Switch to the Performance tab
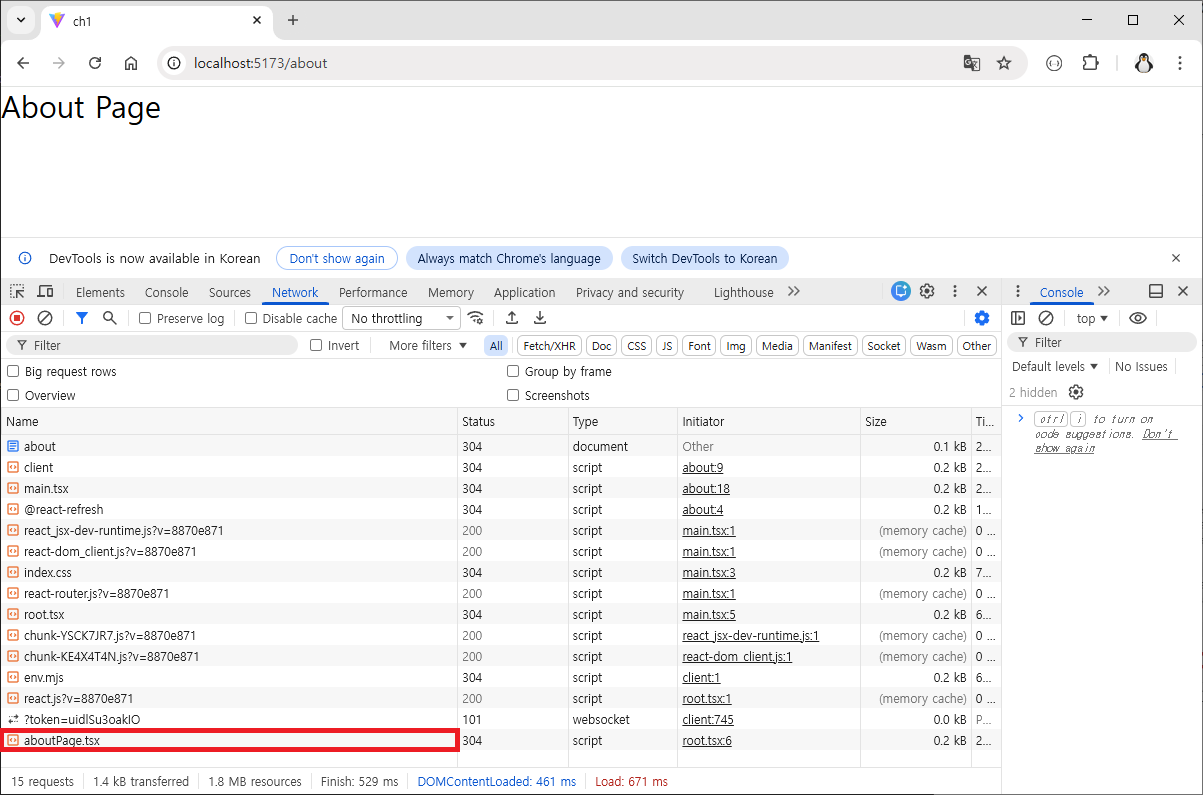This screenshot has width=1203, height=795. 373,292
